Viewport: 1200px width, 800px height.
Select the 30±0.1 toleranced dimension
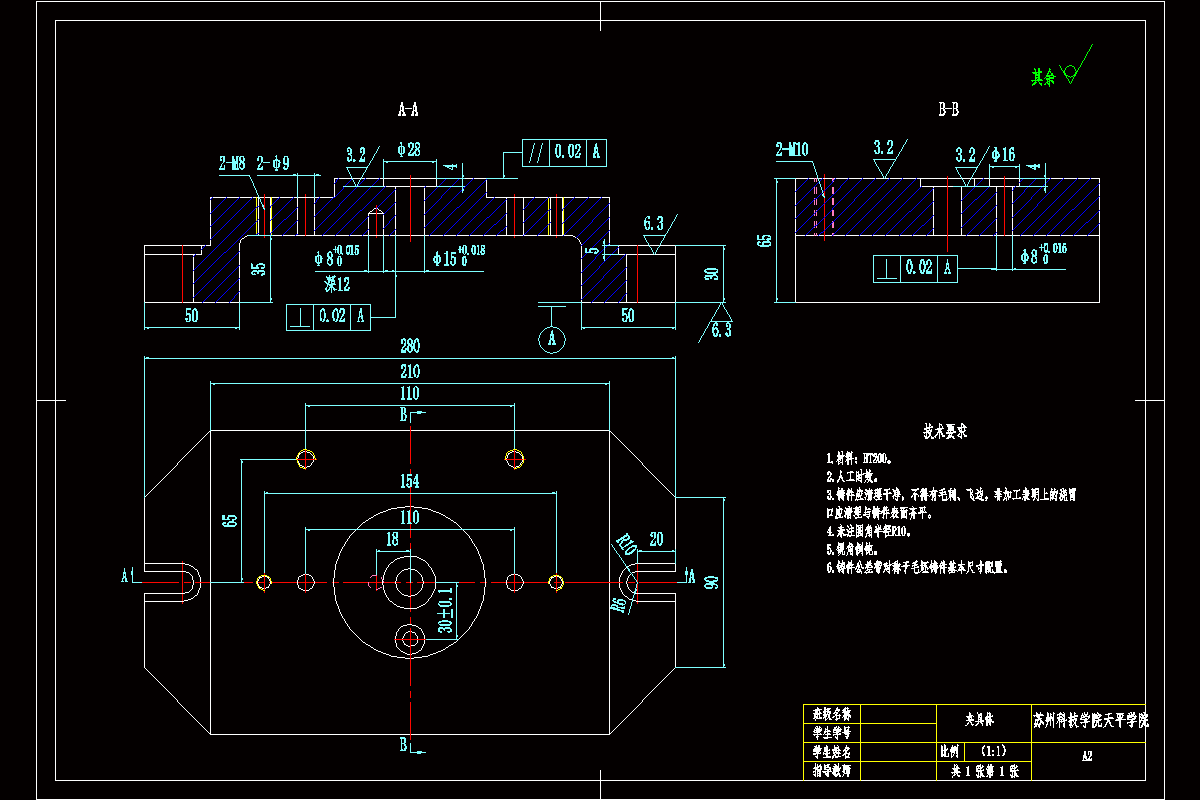pyautogui.click(x=446, y=611)
